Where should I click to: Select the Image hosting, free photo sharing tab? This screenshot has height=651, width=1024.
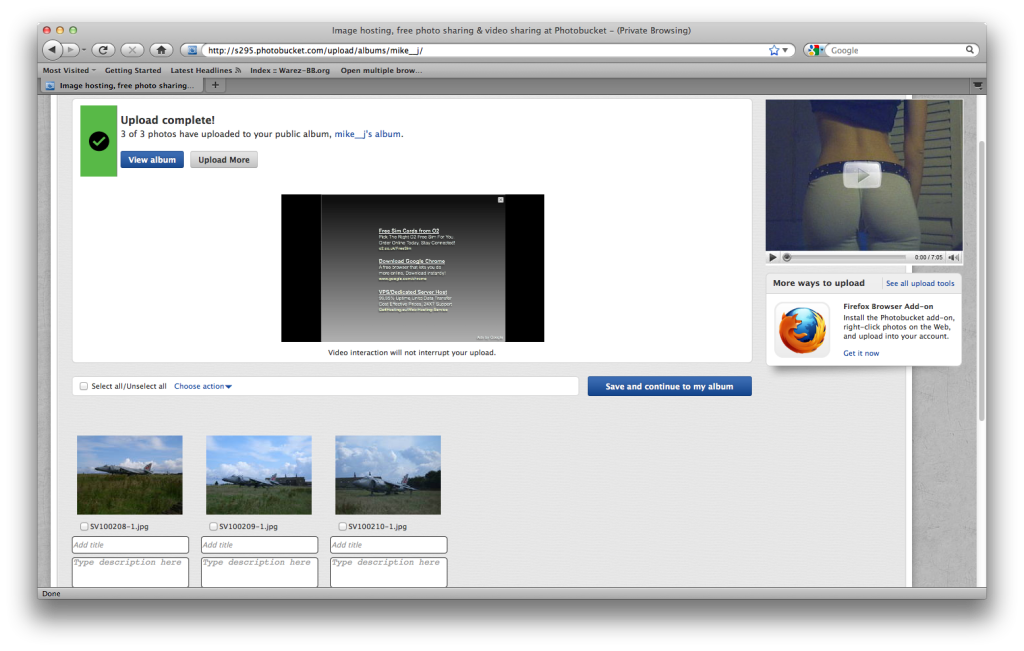pos(121,86)
